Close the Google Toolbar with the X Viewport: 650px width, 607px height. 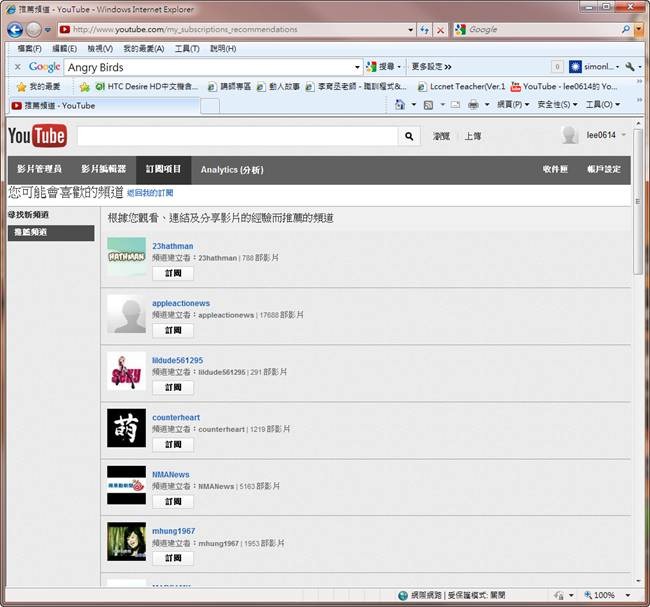[x=17, y=67]
